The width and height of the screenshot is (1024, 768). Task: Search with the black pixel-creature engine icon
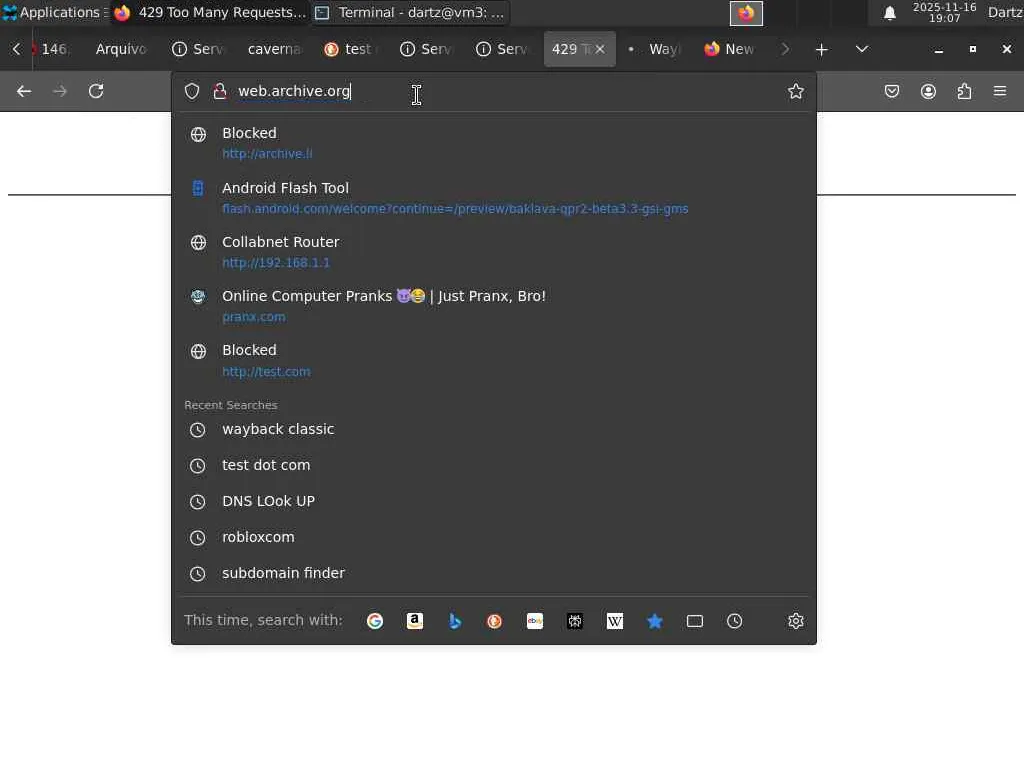pos(575,621)
